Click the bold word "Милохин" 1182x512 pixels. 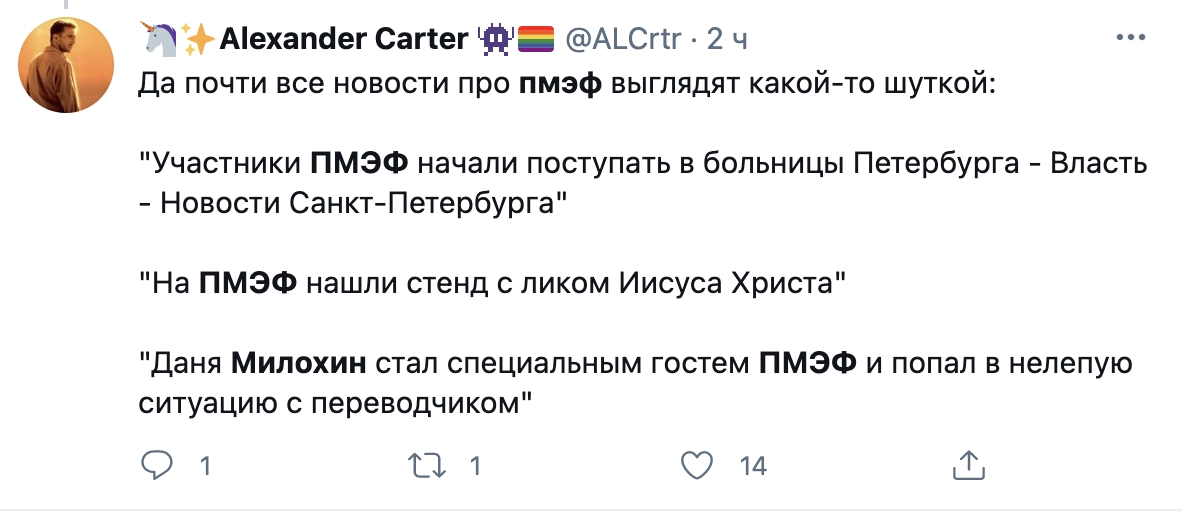pos(297,363)
